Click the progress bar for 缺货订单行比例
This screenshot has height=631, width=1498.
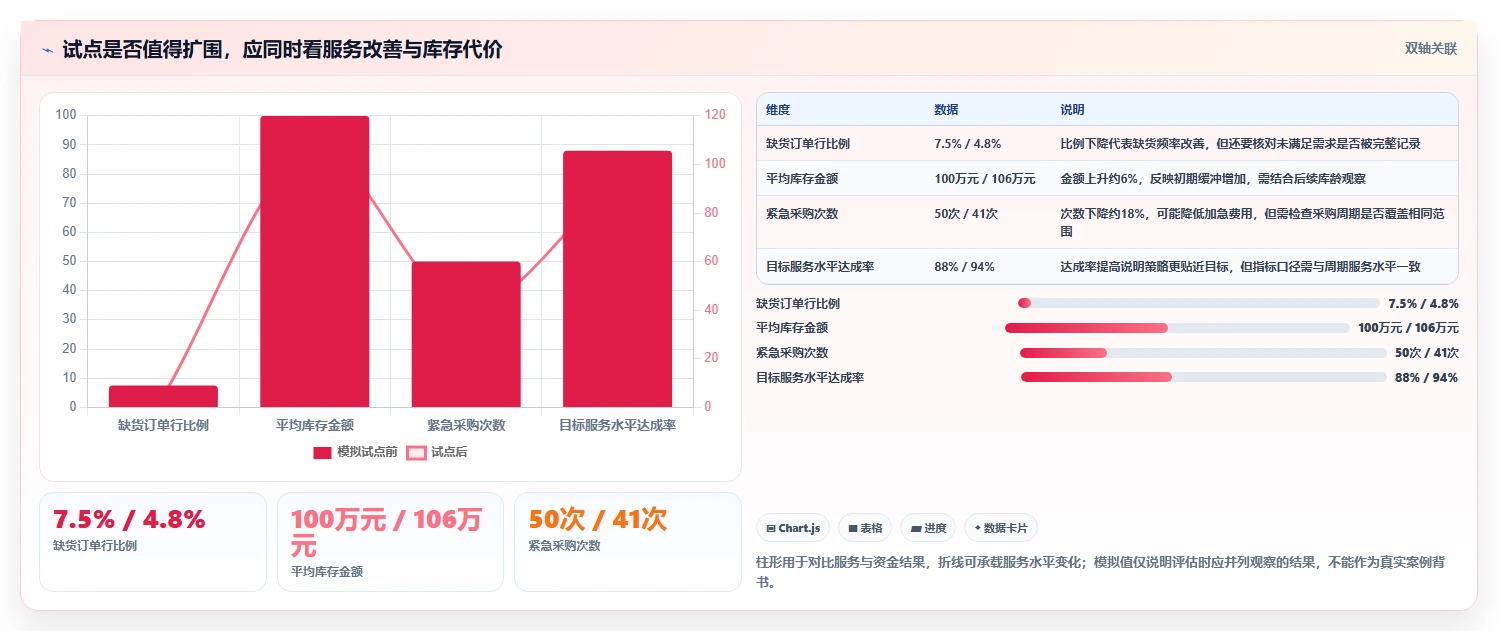tap(1198, 303)
